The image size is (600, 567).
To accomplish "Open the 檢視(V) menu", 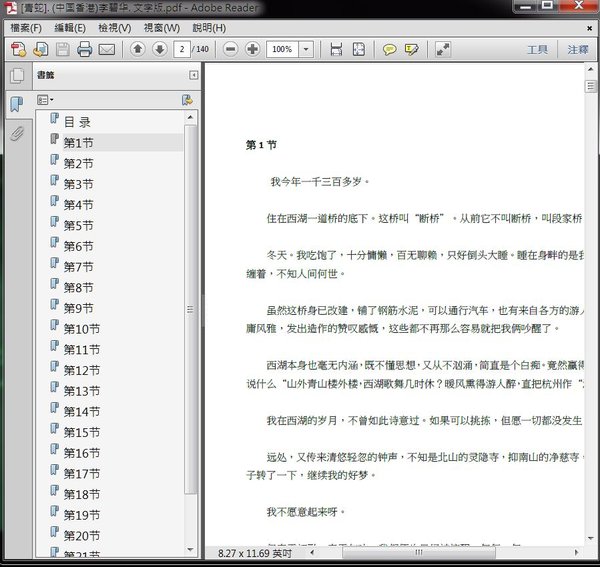I will (114, 28).
